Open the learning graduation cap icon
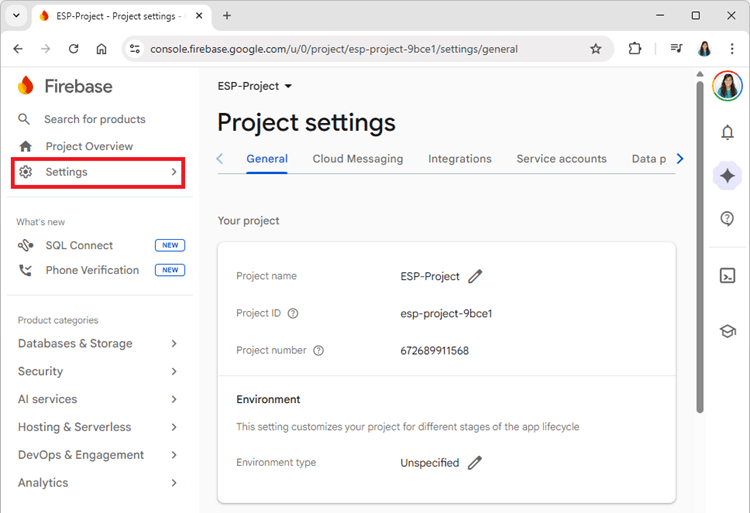 tap(727, 331)
